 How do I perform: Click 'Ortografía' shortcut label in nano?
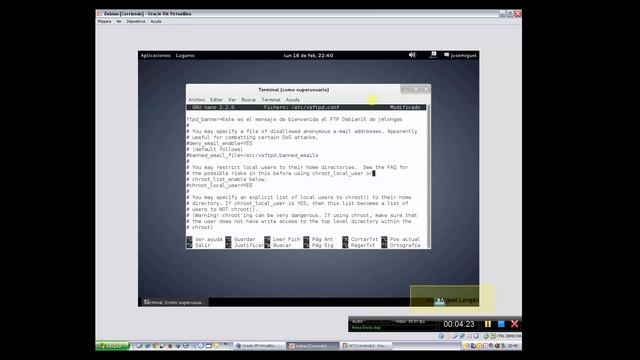(405, 245)
